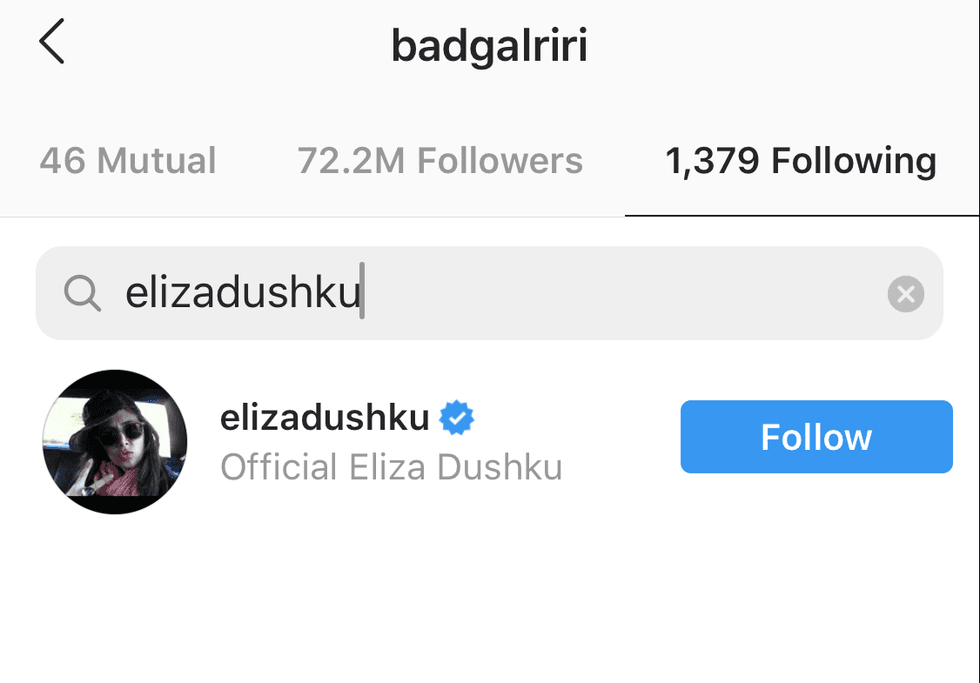Follow the elizadushku account
Image resolution: width=980 pixels, height=683 pixels.
pyautogui.click(x=816, y=437)
